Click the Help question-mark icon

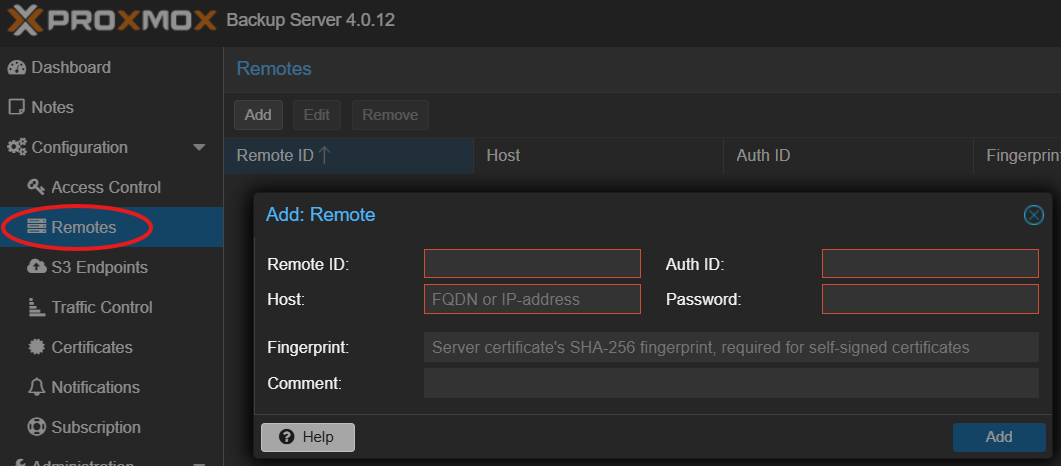286,437
